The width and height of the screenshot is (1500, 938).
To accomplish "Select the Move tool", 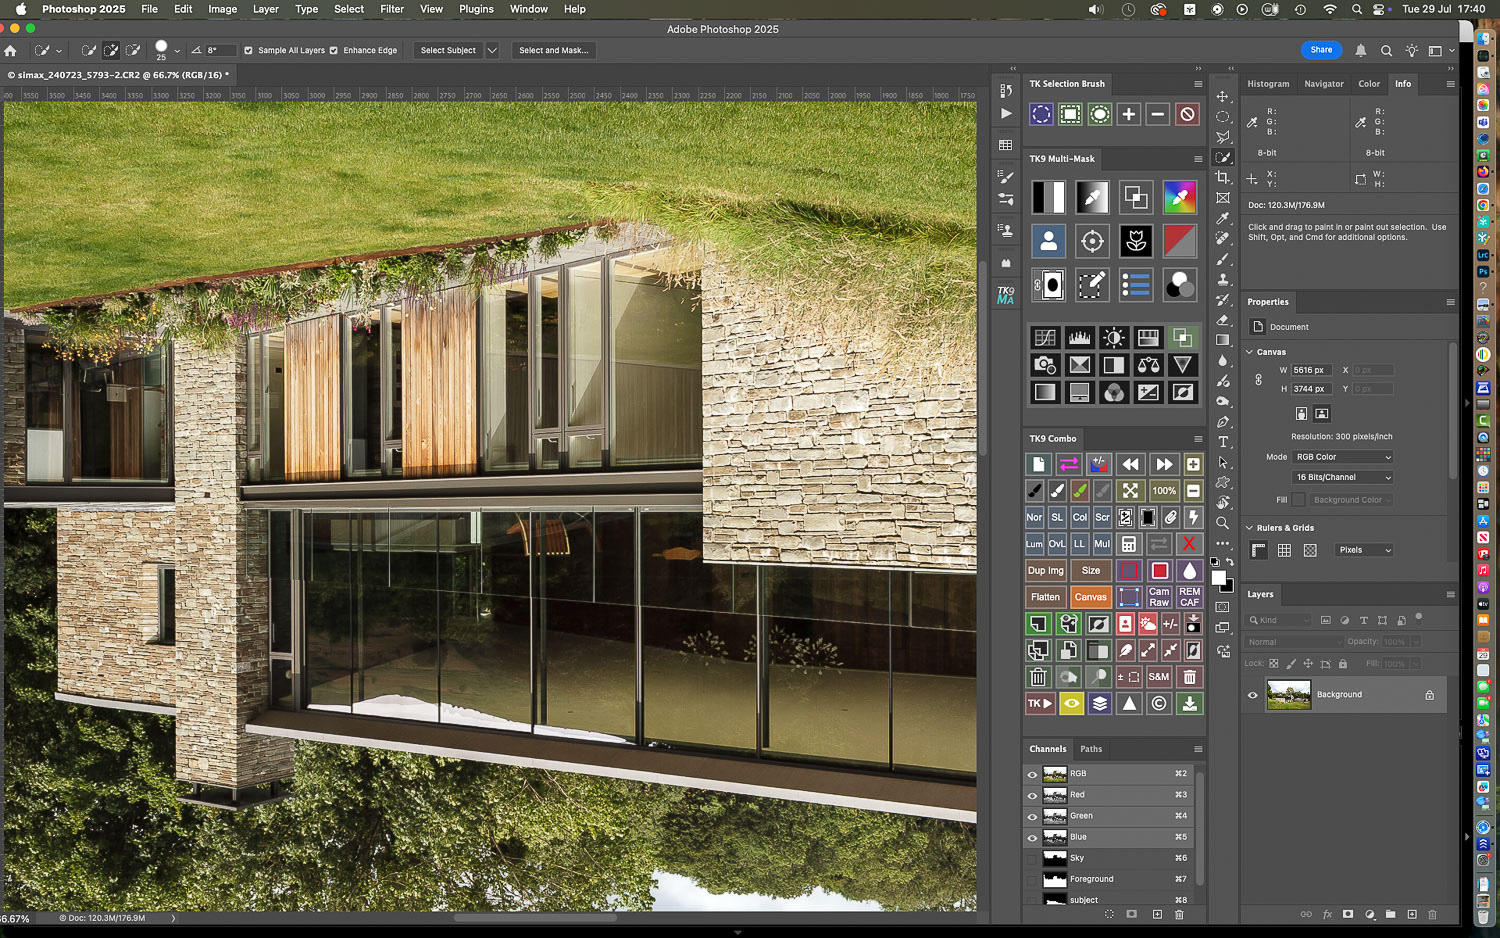I will (1222, 96).
